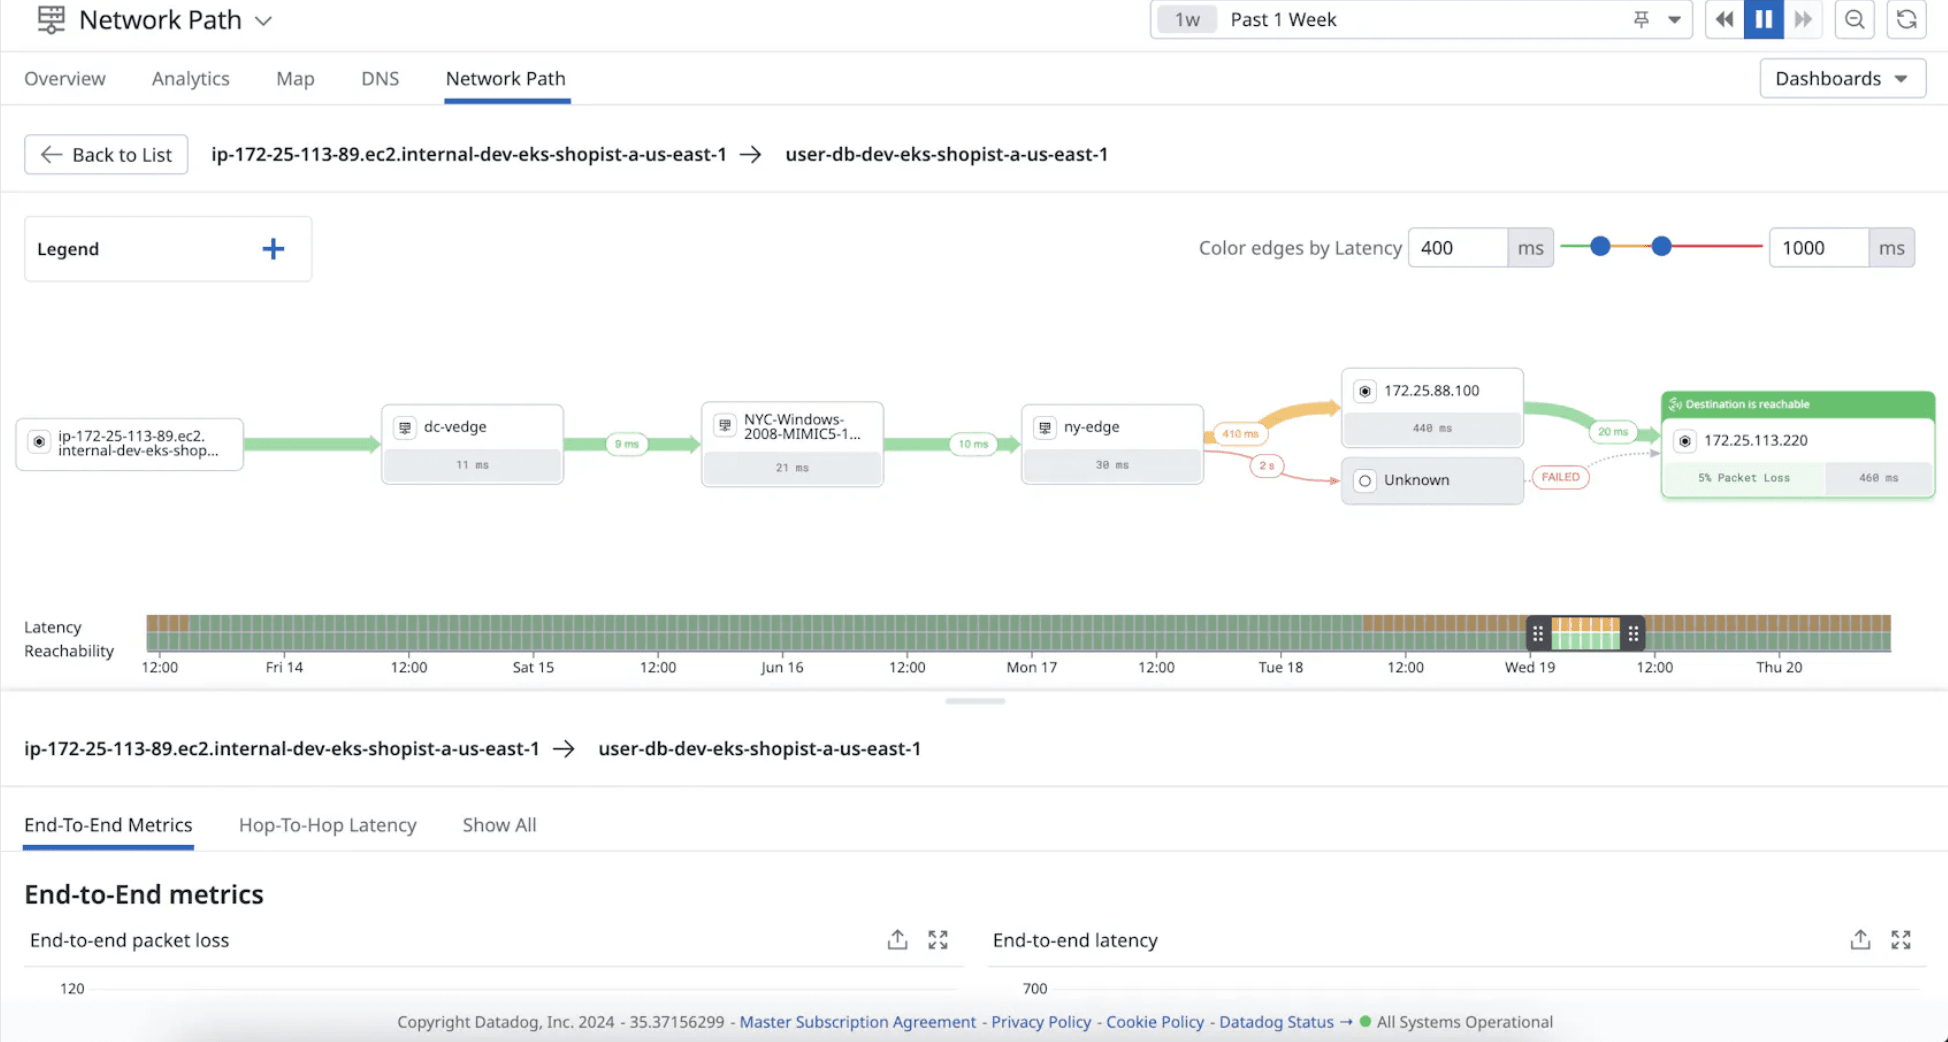
Task: Click the left timeline selection handle
Action: coord(1538,634)
